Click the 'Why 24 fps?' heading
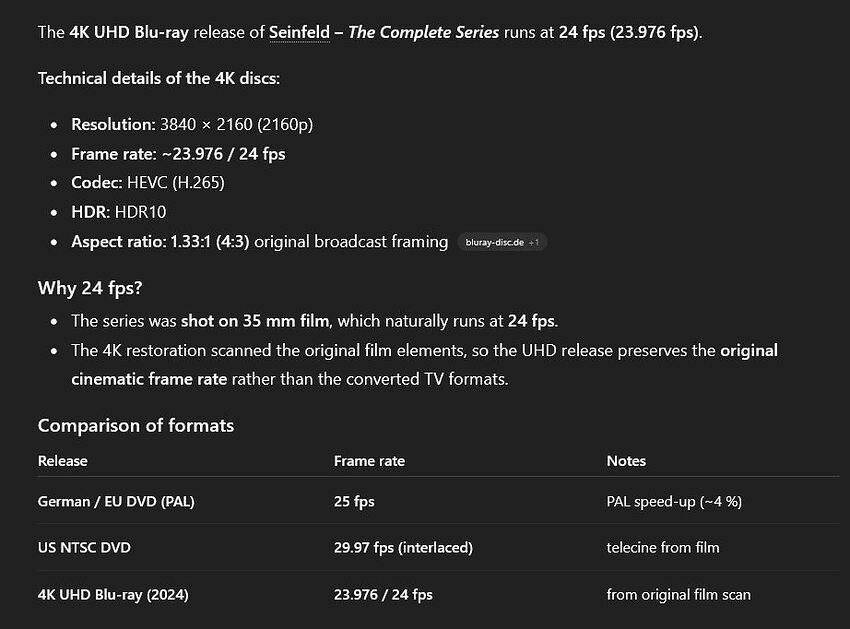 tap(90, 289)
